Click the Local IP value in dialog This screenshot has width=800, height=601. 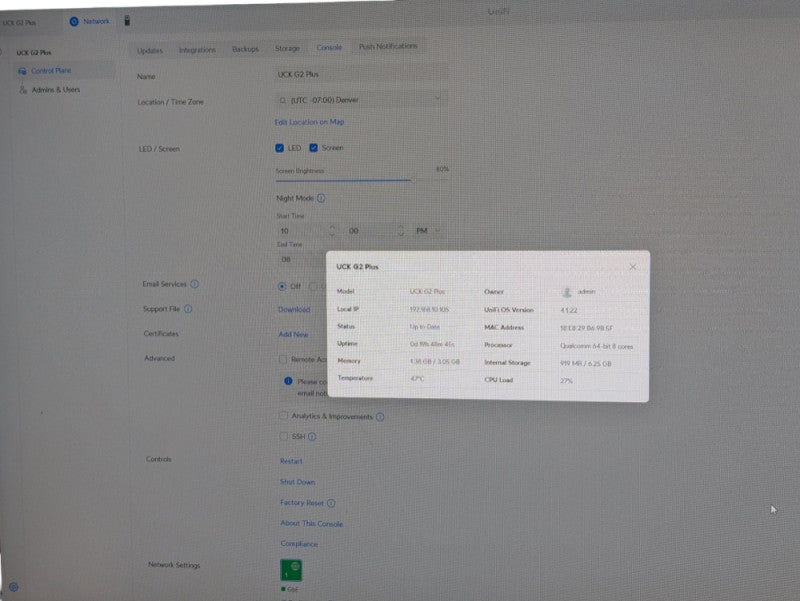pyautogui.click(x=429, y=310)
